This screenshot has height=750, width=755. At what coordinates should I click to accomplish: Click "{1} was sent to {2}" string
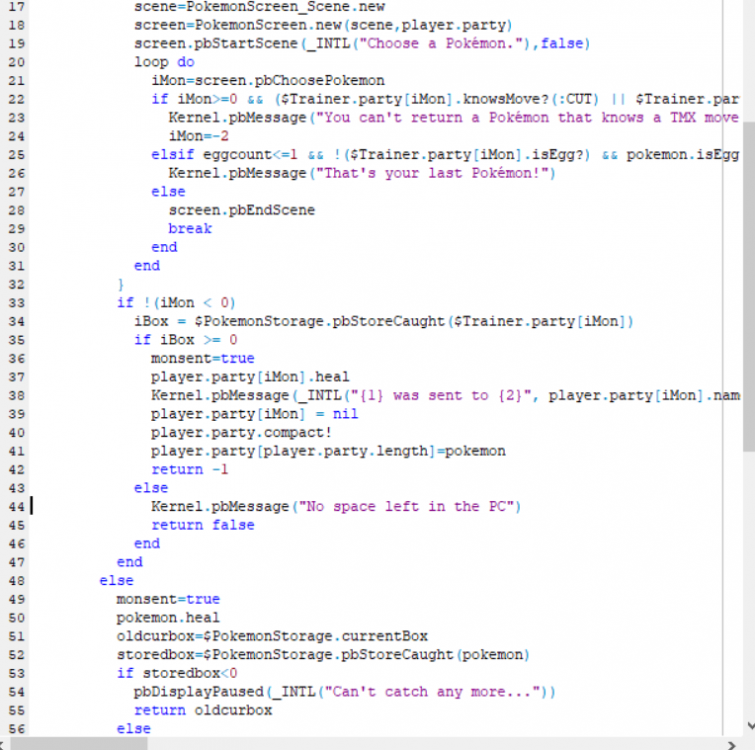(441, 396)
